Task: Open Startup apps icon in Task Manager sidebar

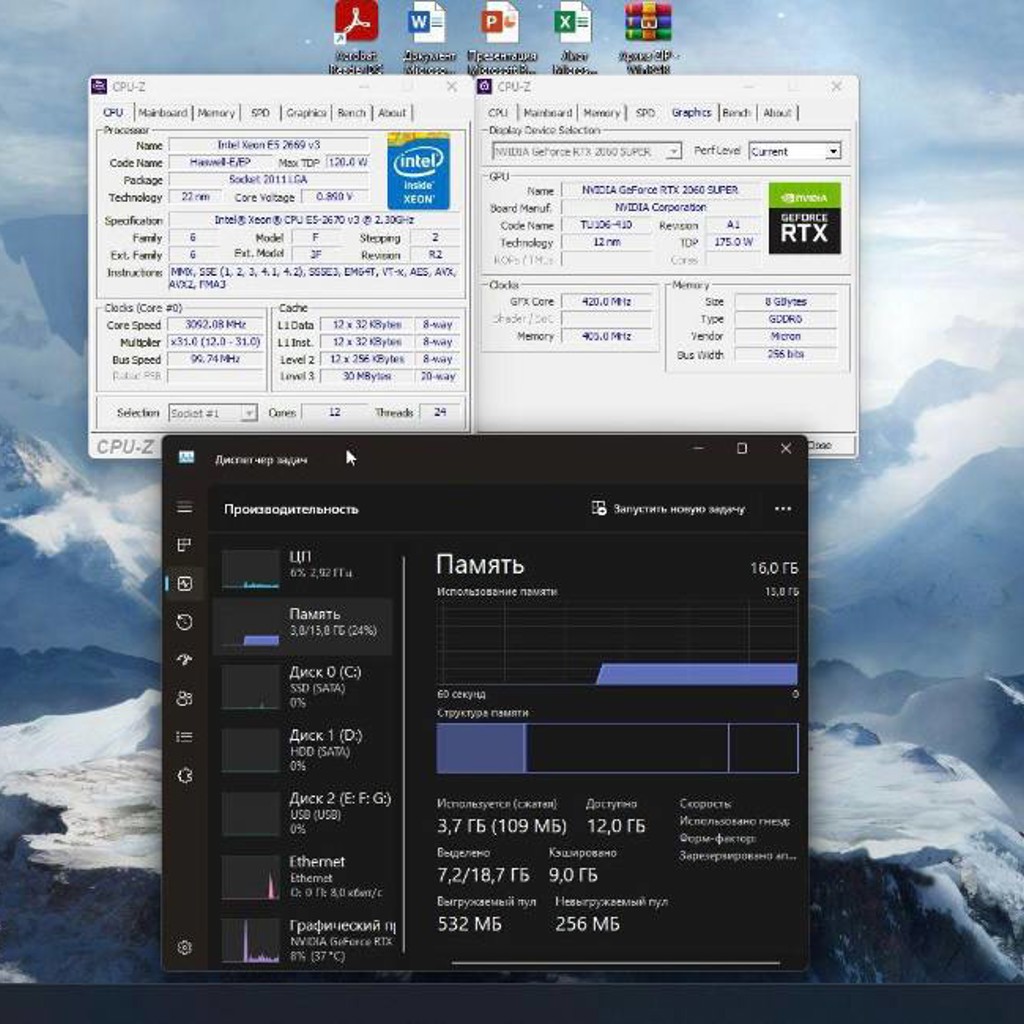Action: [x=185, y=660]
